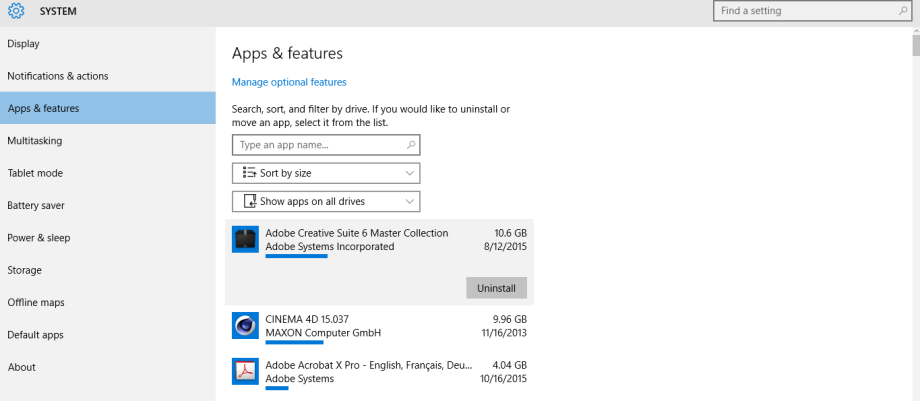Click the vertical scrollbar thumb
This screenshot has width=920, height=401.
point(916,46)
